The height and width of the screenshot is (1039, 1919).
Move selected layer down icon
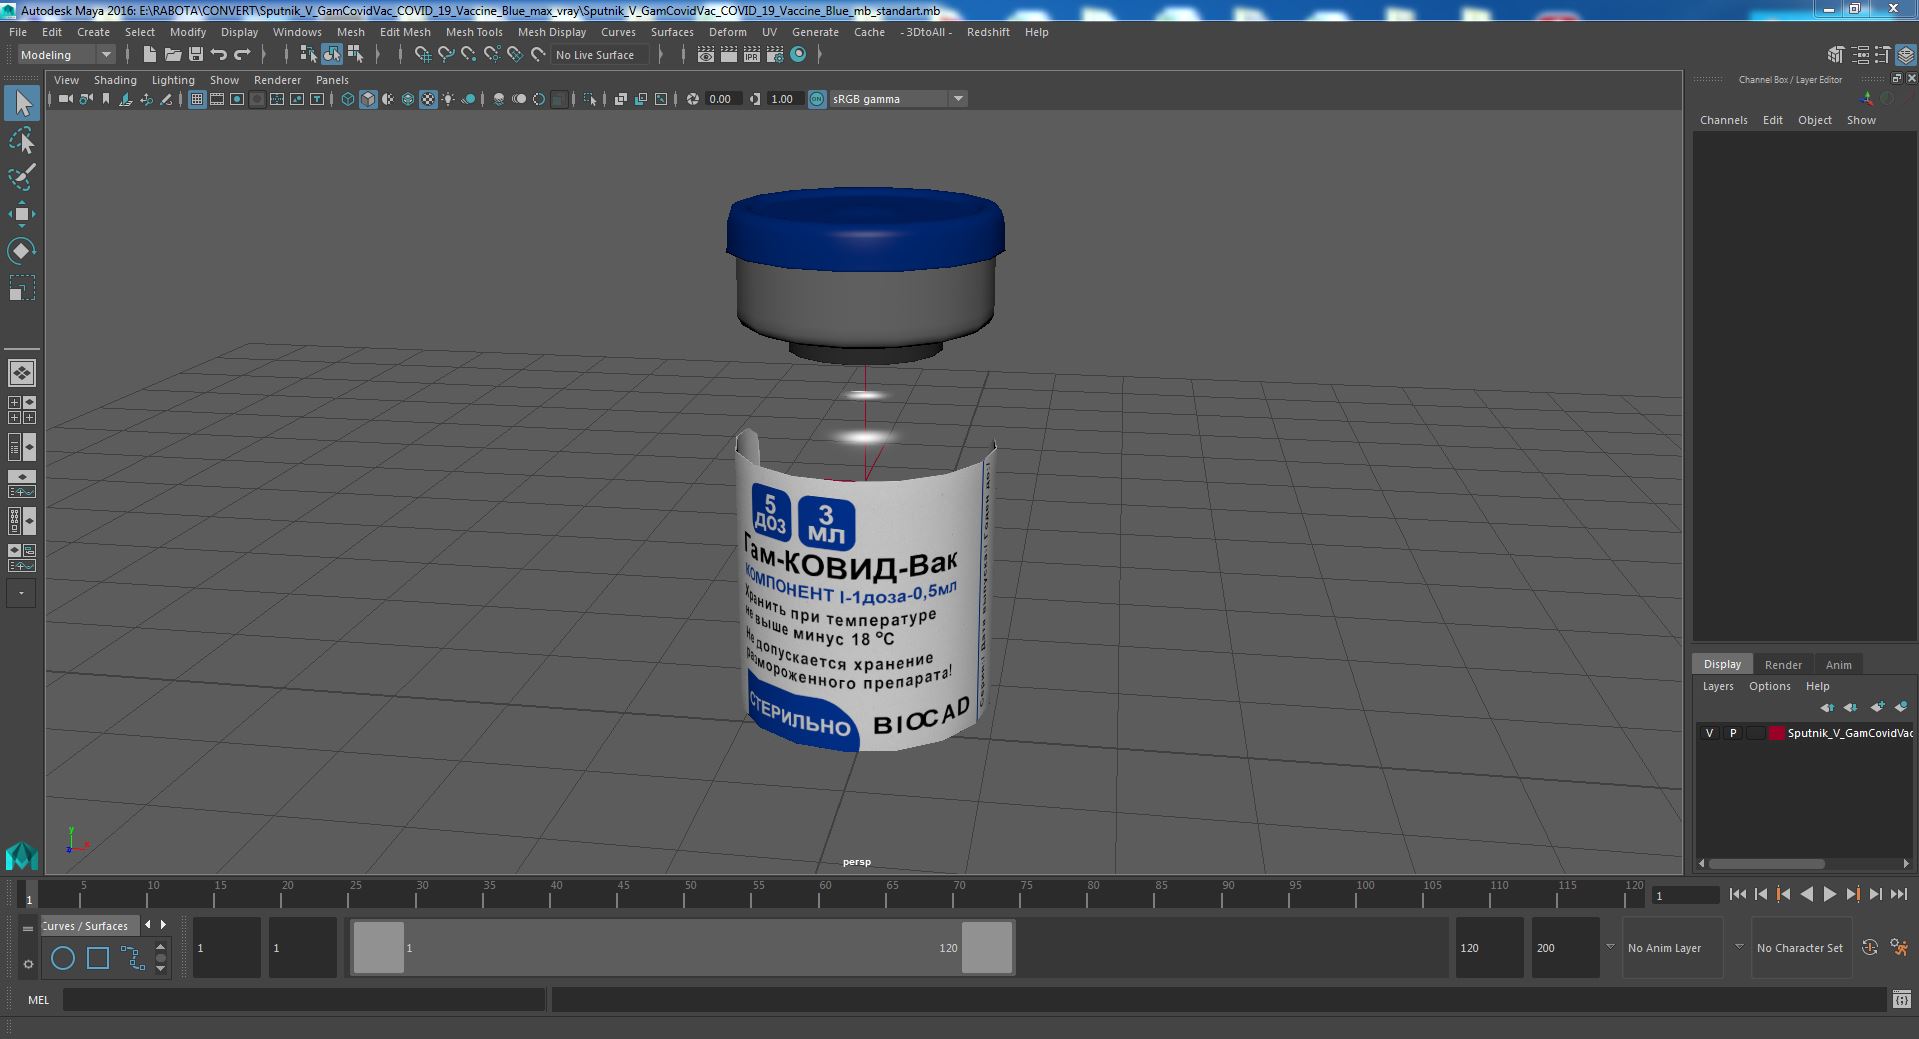coord(1851,707)
